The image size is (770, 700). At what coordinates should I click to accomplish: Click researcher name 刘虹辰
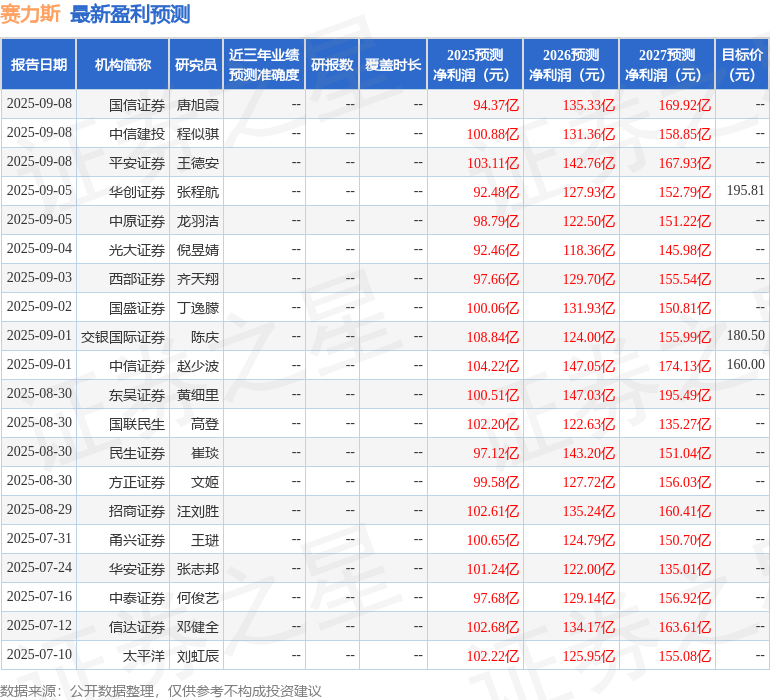198,656
